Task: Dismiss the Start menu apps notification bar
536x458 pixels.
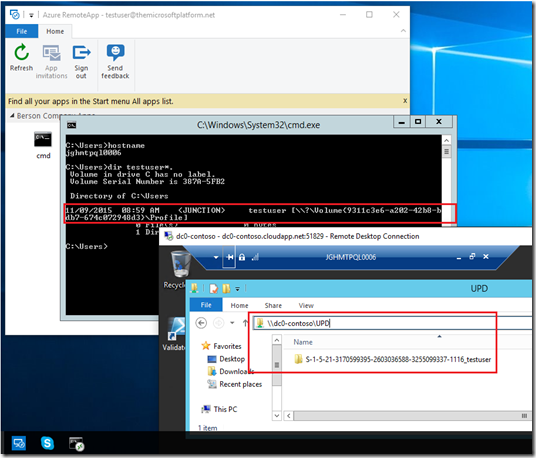Action: point(405,101)
